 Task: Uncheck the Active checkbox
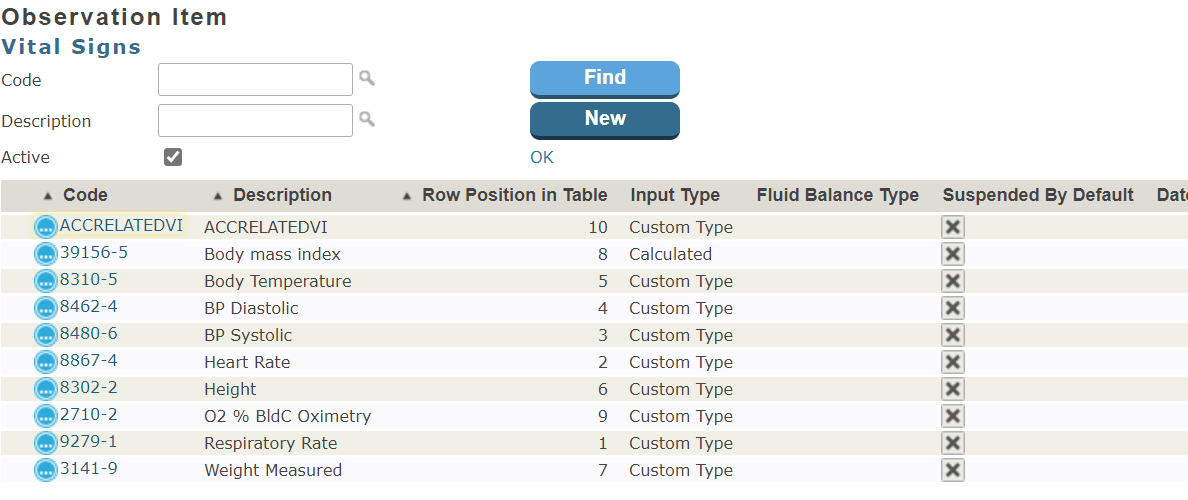tap(173, 157)
